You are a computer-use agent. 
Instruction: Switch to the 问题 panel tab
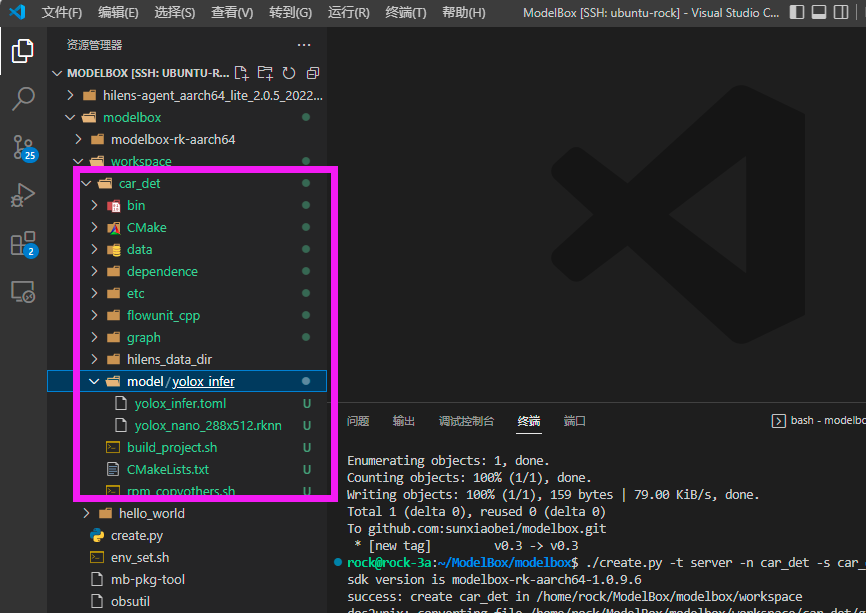(358, 421)
